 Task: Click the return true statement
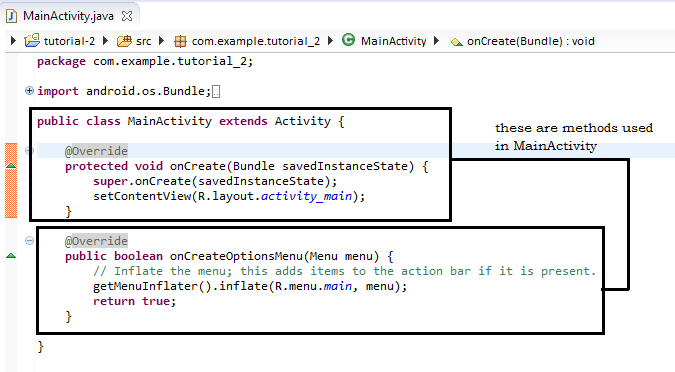coord(135,301)
